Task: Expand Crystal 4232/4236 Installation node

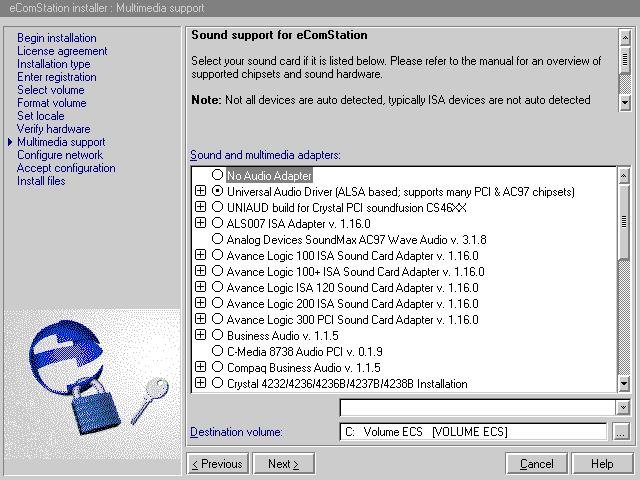Action: click(201, 384)
